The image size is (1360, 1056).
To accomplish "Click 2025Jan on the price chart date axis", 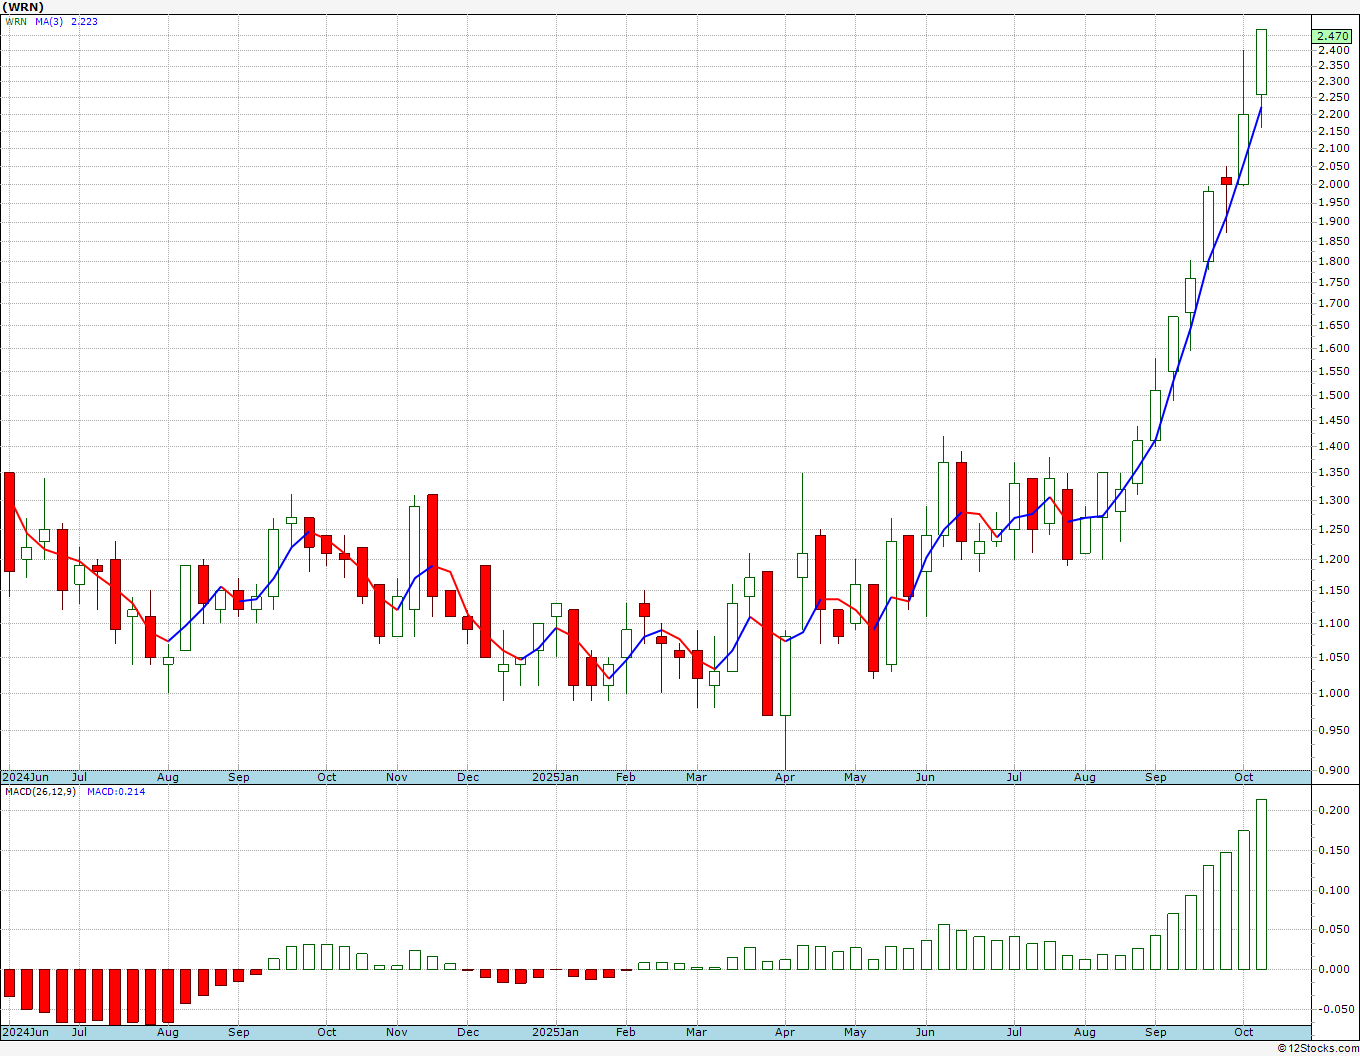I will click(x=555, y=777).
